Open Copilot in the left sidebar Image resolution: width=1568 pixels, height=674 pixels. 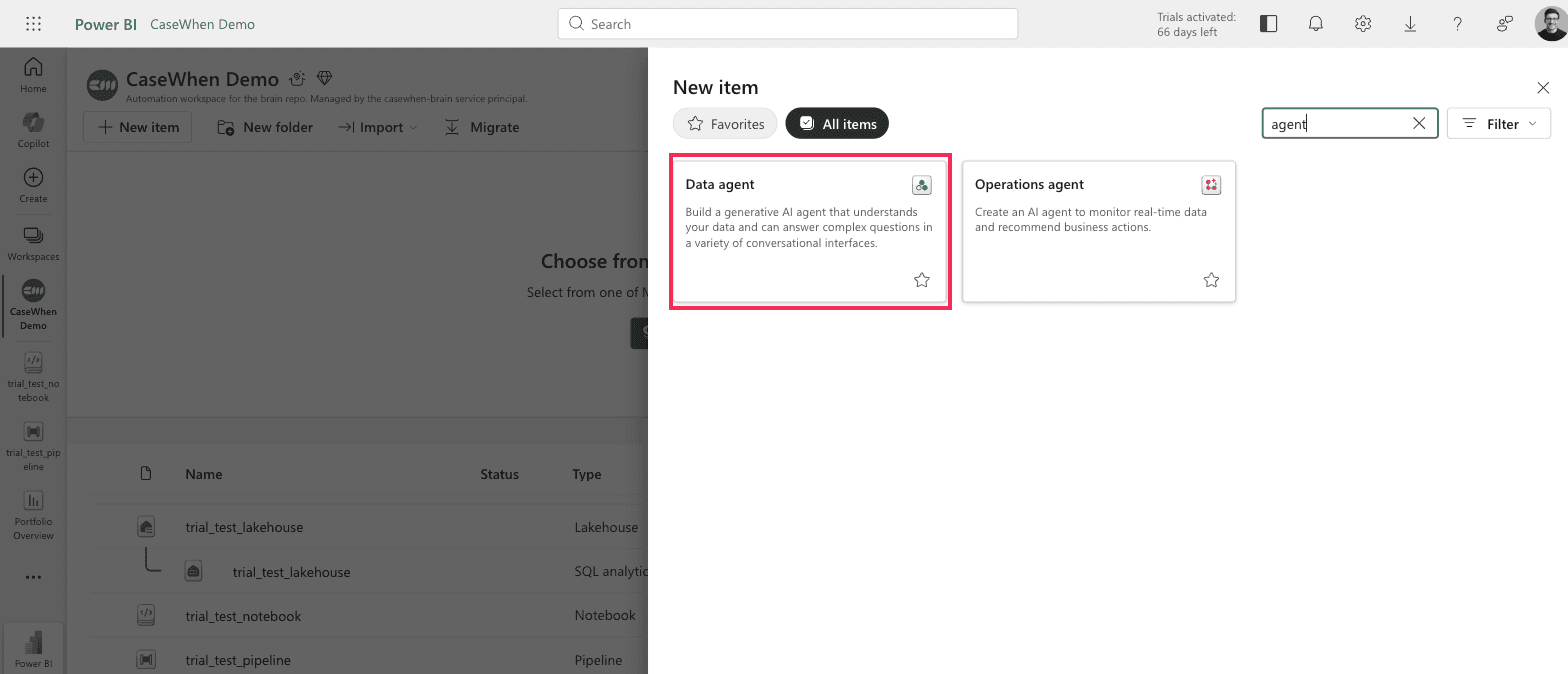click(33, 130)
